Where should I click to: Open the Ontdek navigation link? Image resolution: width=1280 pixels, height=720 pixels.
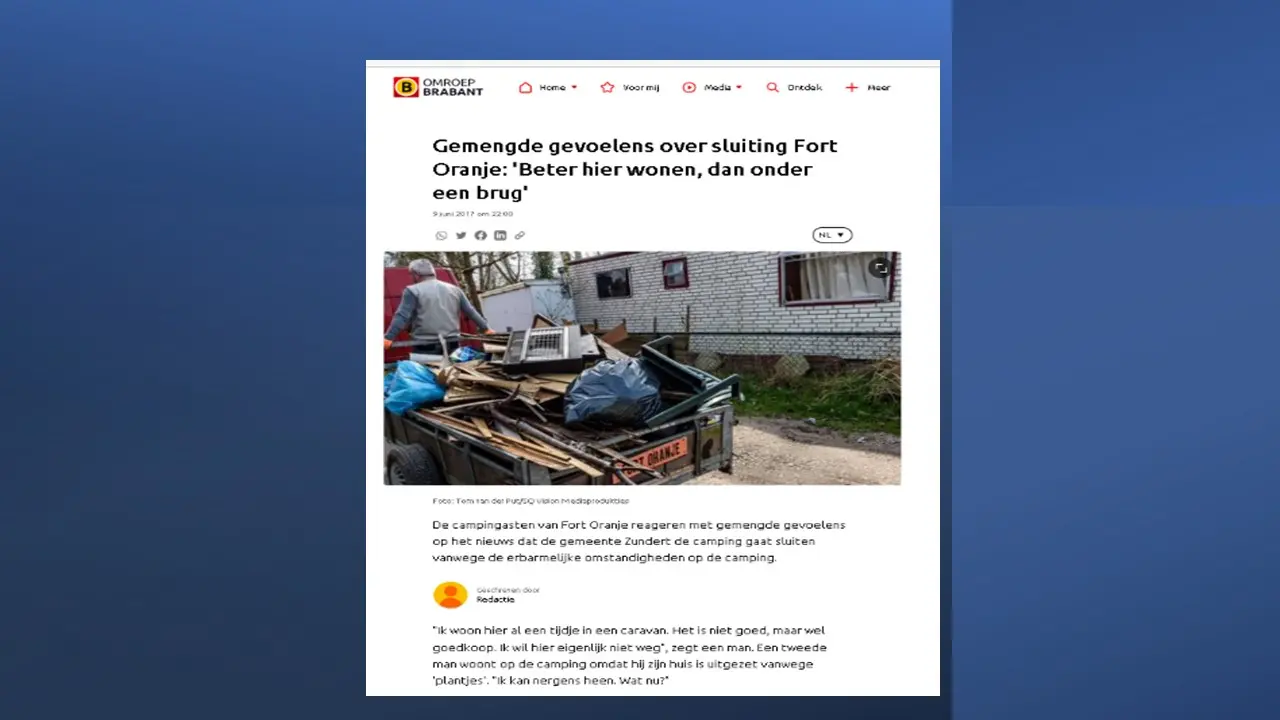click(794, 87)
